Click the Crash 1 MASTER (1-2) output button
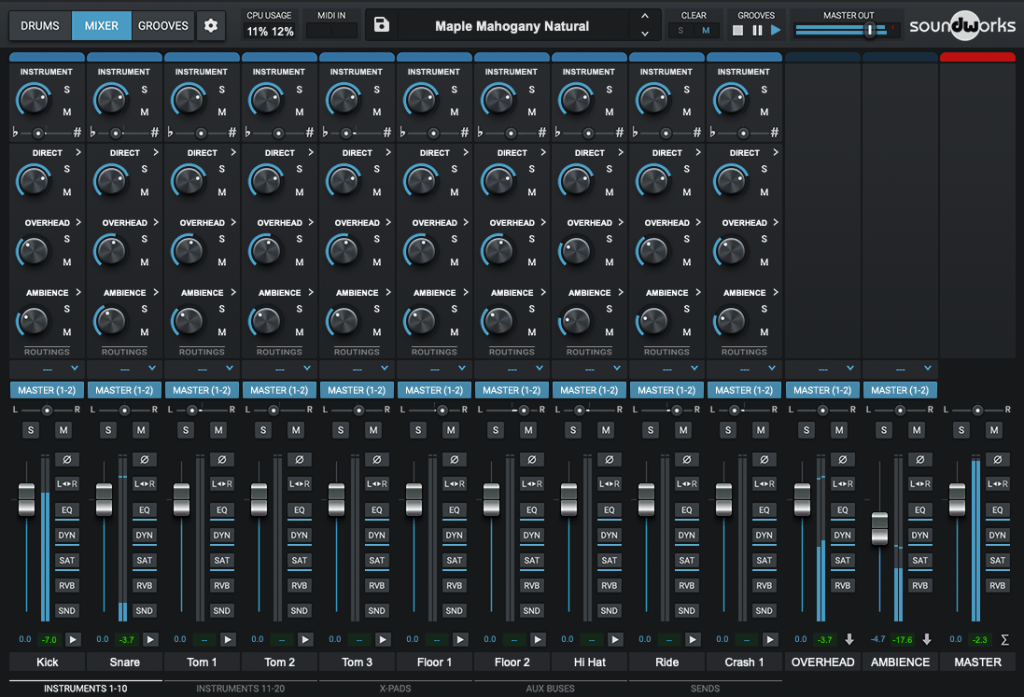The width and height of the screenshot is (1024, 697). pyautogui.click(x=744, y=390)
